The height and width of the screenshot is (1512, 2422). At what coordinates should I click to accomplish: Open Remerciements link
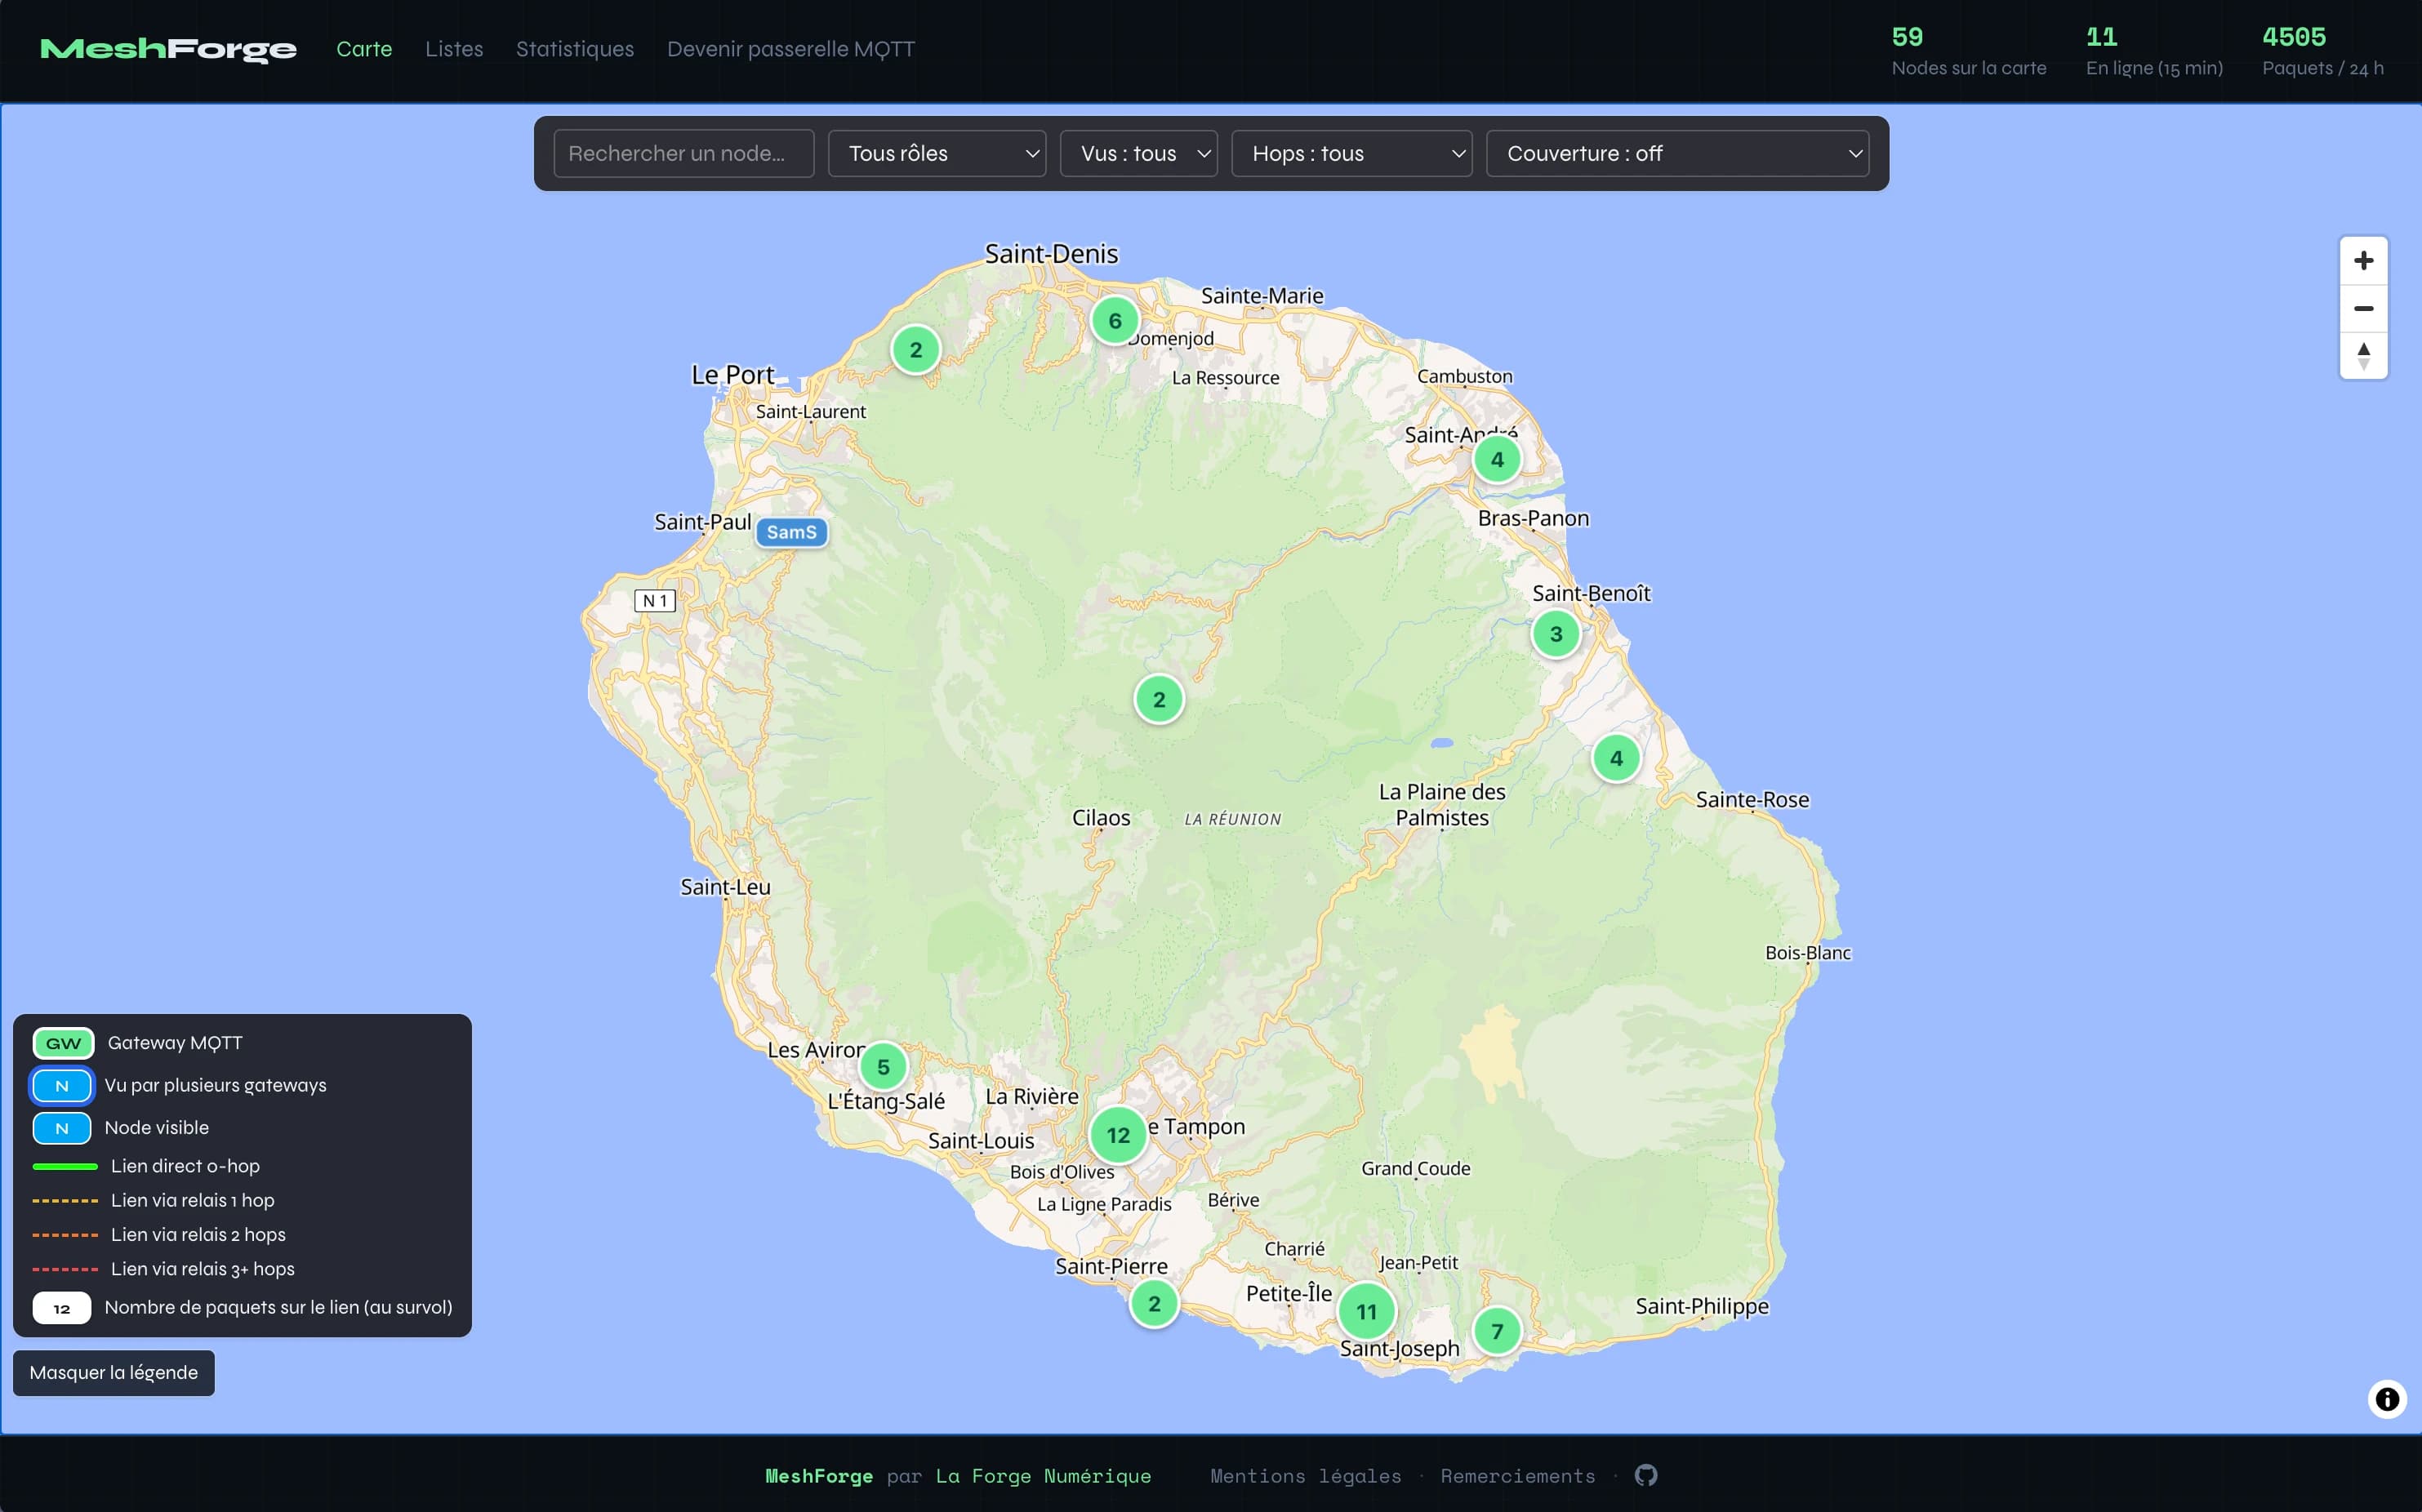pyautogui.click(x=1518, y=1476)
